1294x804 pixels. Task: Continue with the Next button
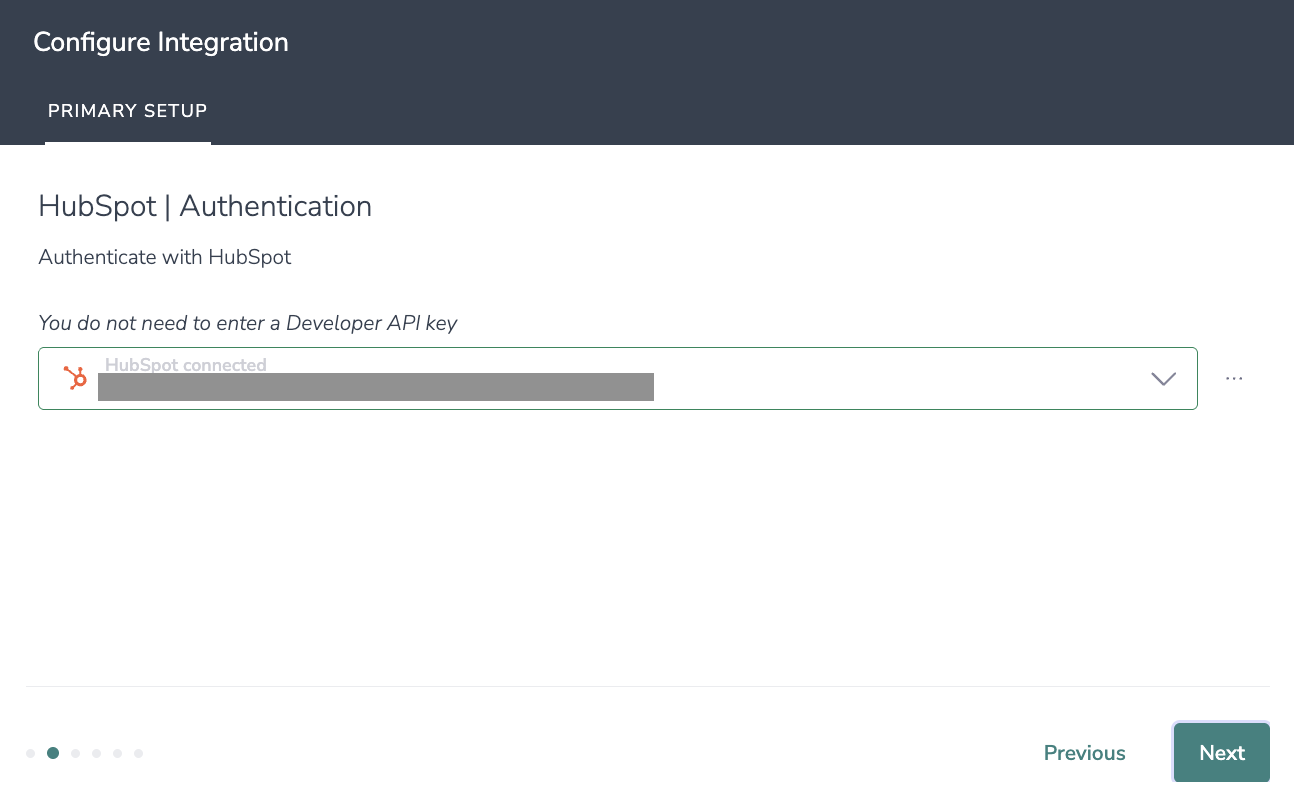click(x=1222, y=753)
